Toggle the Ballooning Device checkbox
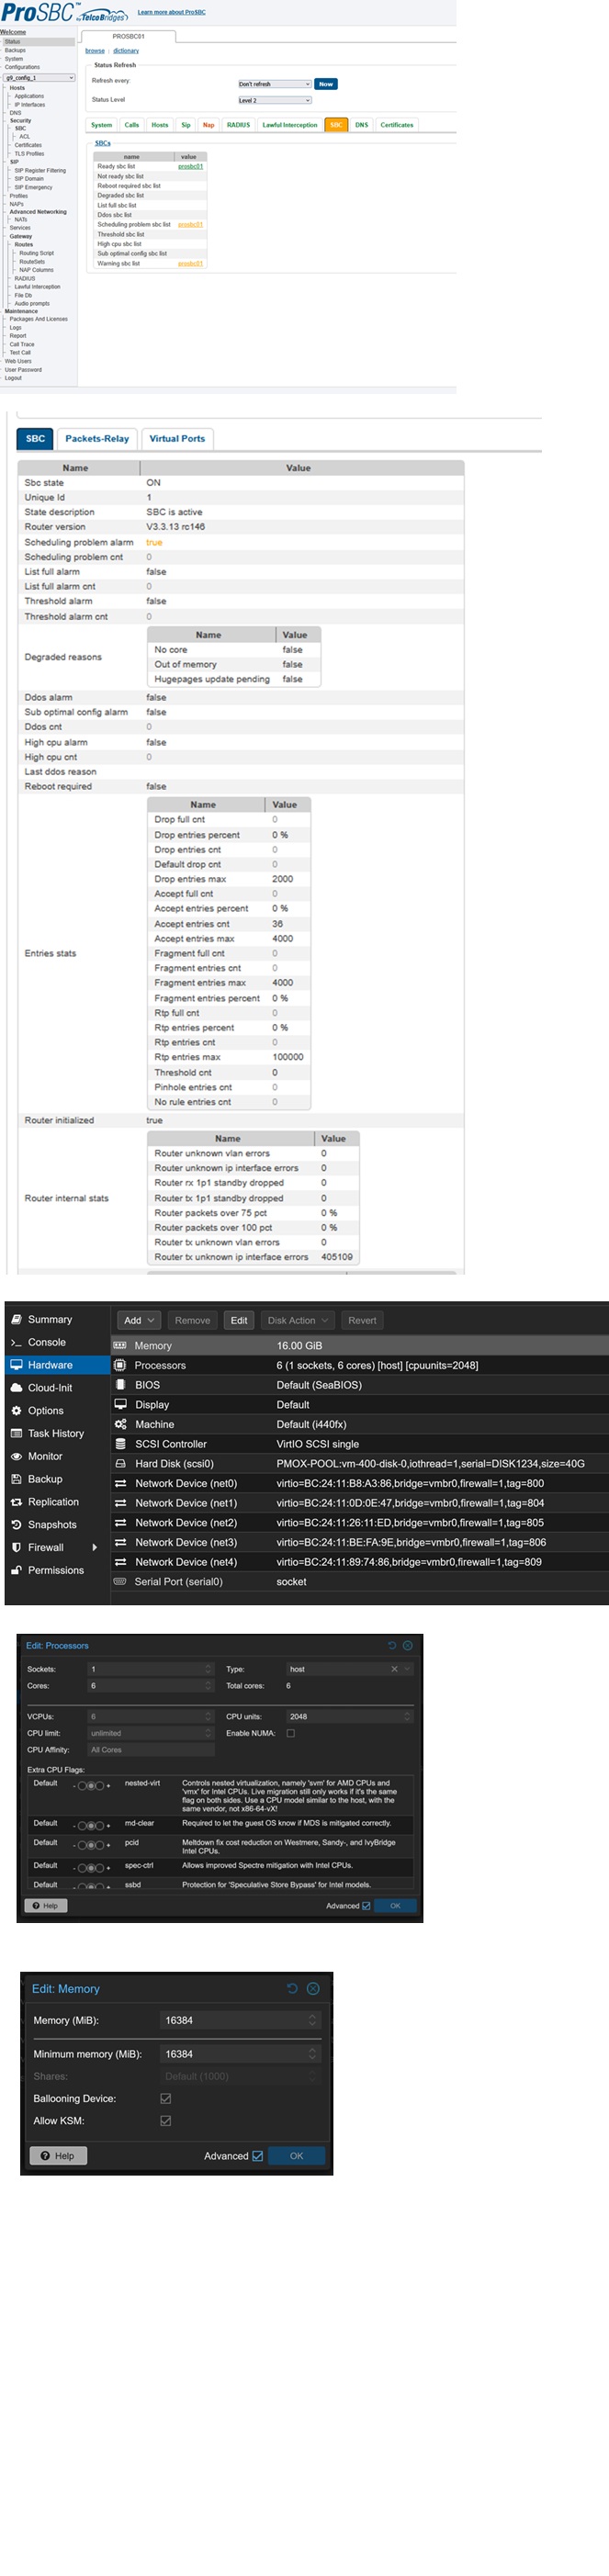This screenshot has height=2576, width=609. tap(166, 2098)
